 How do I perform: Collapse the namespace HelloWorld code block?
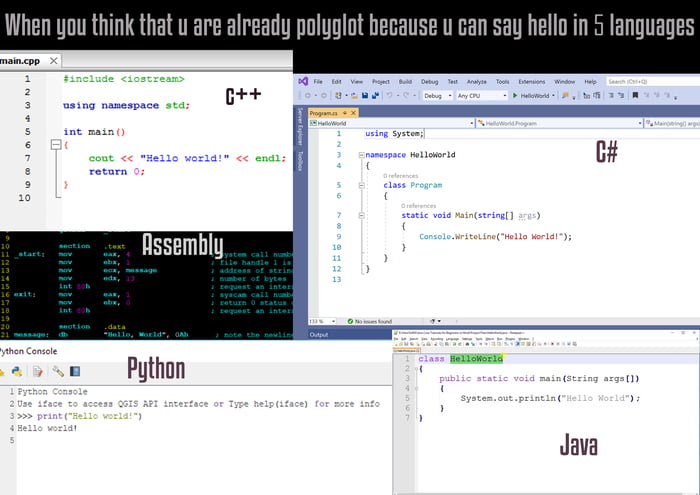click(x=360, y=155)
